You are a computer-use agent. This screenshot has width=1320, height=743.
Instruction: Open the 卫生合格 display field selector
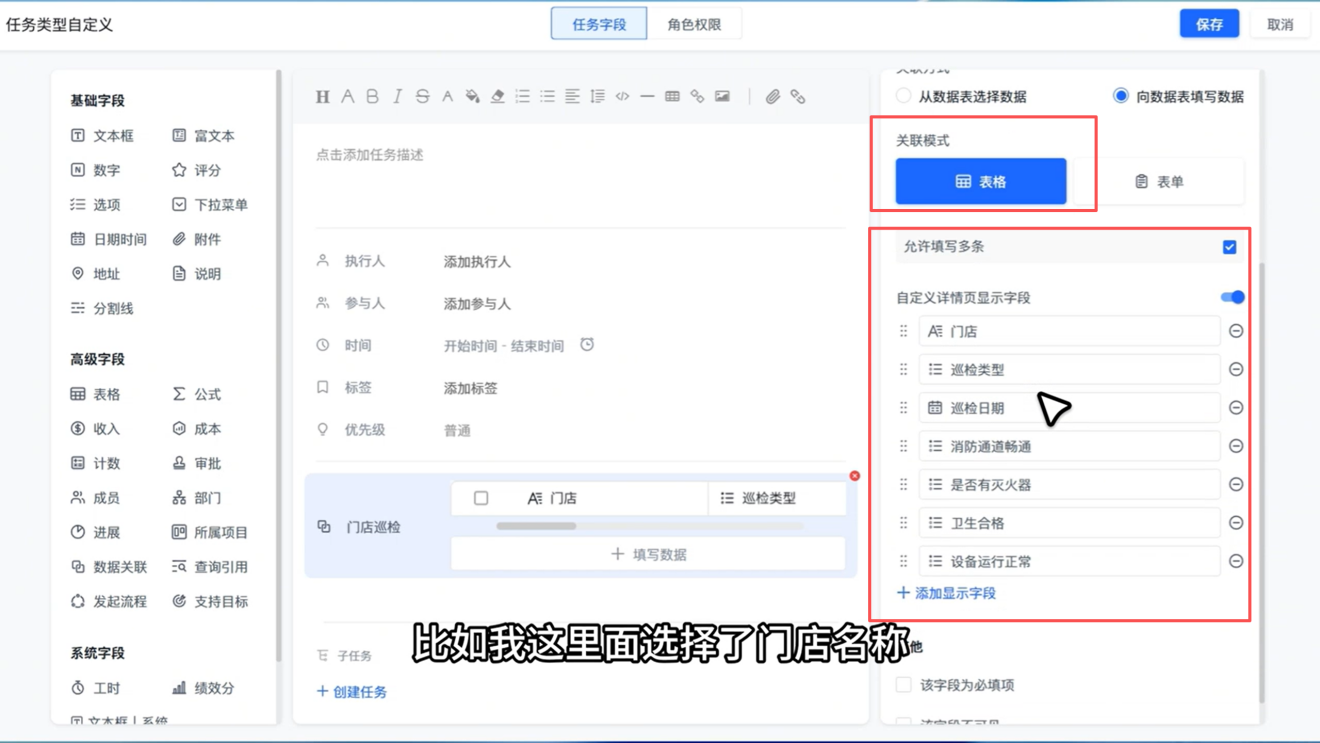[x=1069, y=523]
